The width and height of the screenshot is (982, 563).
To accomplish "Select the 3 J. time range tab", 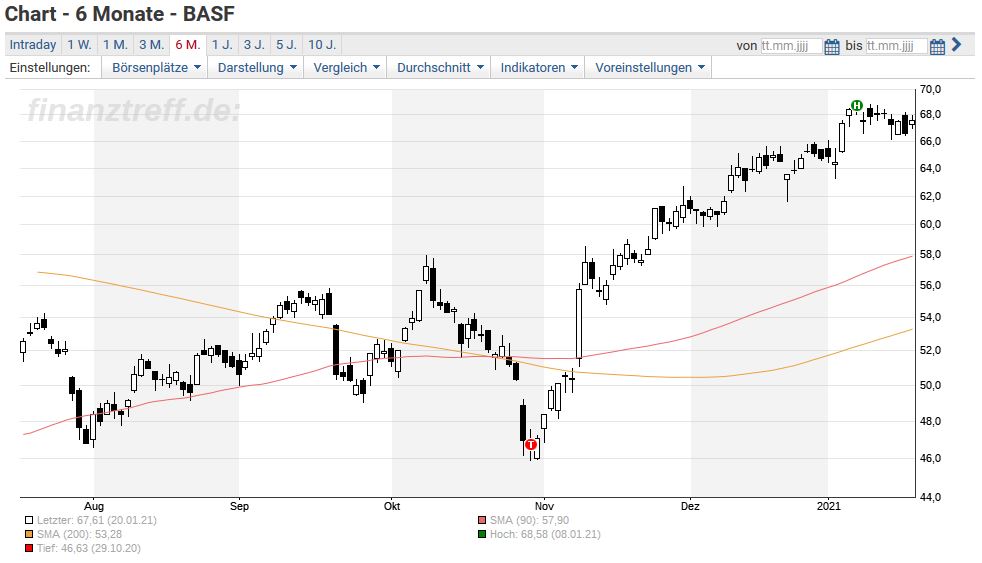I will click(x=254, y=44).
